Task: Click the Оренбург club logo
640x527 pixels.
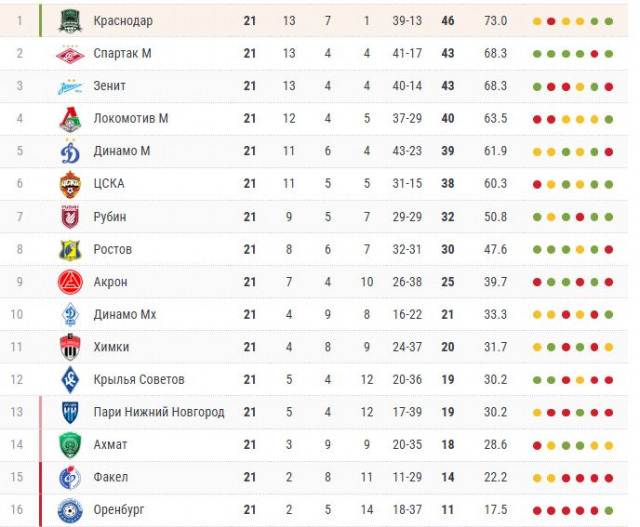Action: (x=69, y=510)
